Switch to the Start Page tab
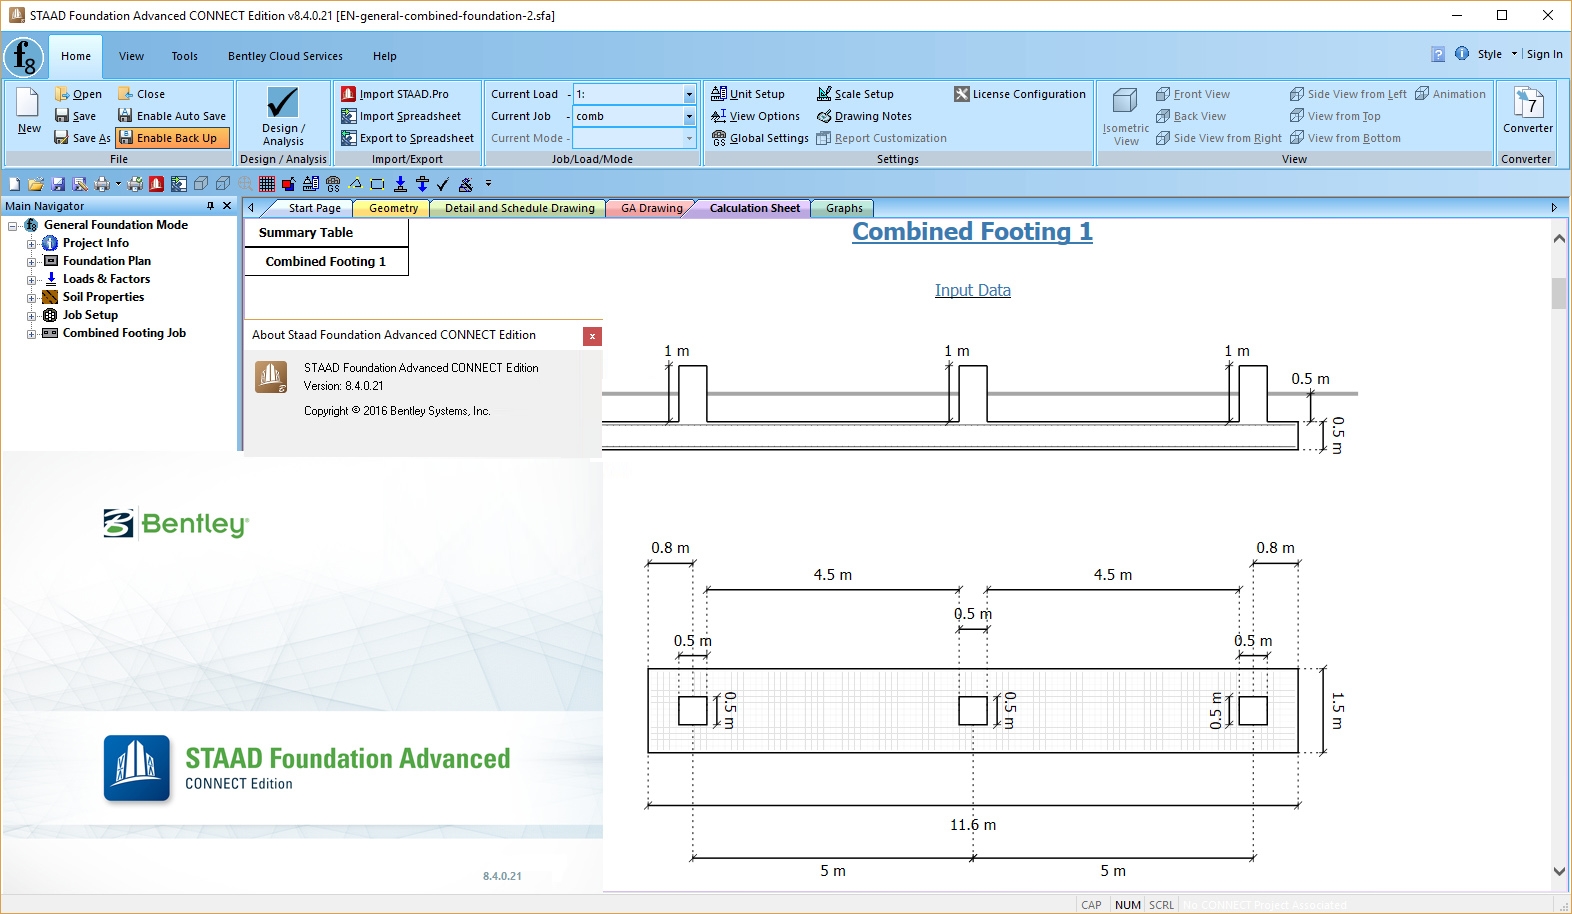Image resolution: width=1572 pixels, height=914 pixels. [x=314, y=208]
